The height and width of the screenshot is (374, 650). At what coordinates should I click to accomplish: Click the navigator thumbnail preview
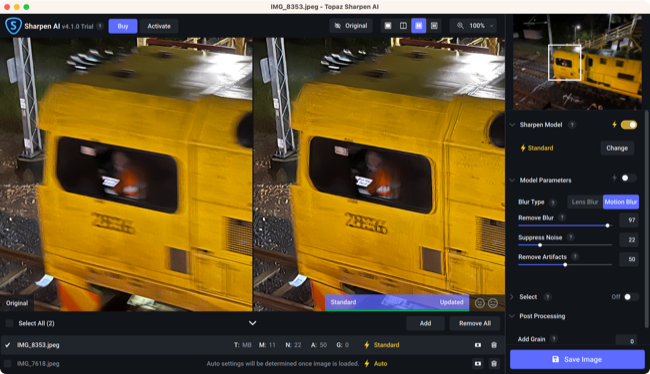click(577, 62)
